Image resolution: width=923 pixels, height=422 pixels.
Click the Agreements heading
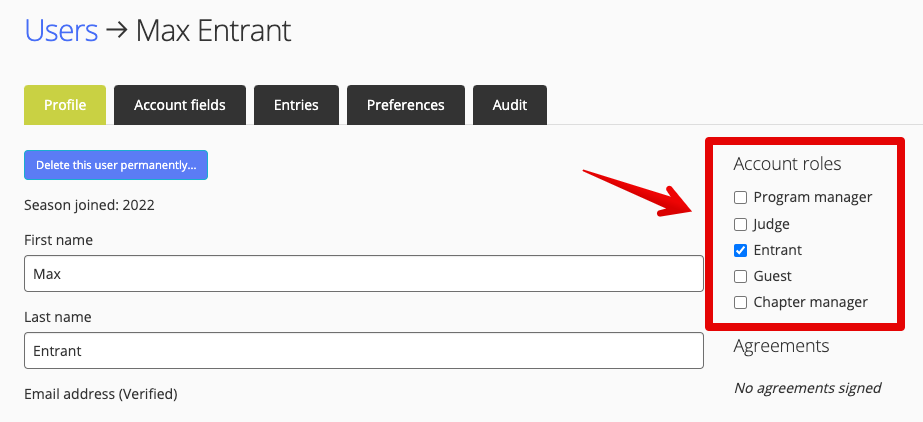point(781,345)
